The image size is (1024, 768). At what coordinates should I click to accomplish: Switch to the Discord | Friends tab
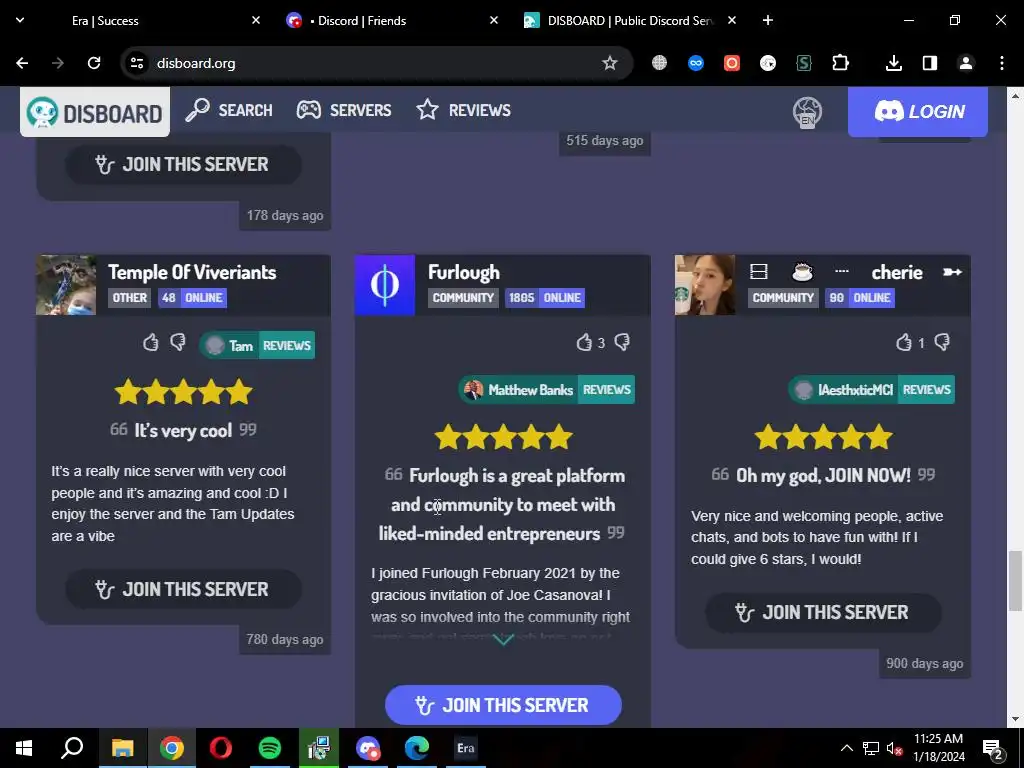coord(392,20)
